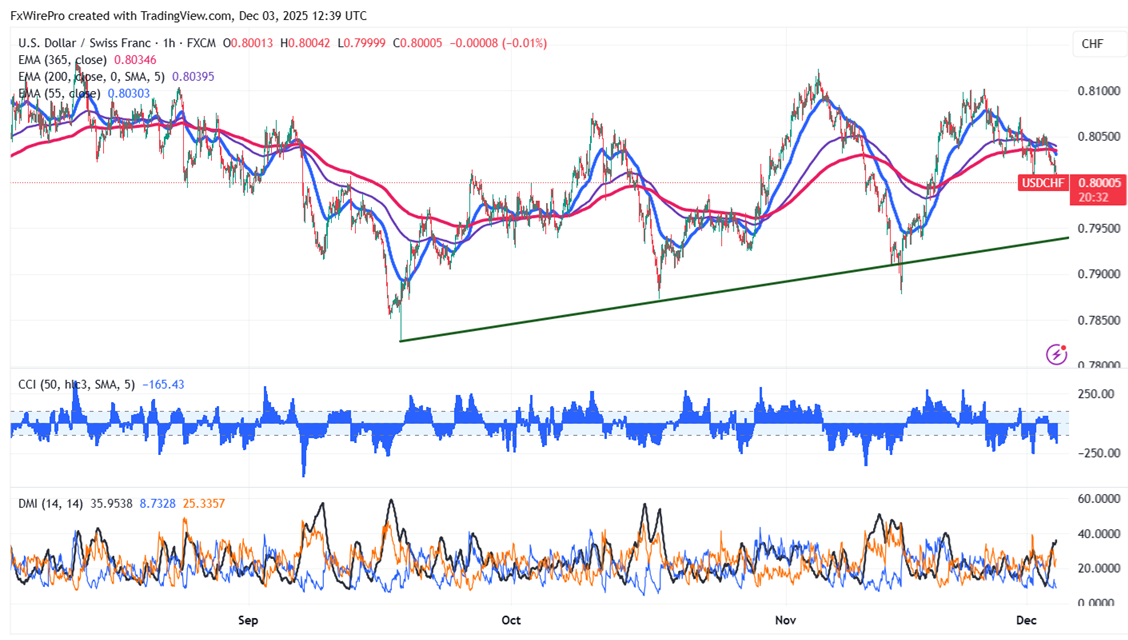Click the CCI value -165.43
The image size is (1128, 640).
point(163,385)
